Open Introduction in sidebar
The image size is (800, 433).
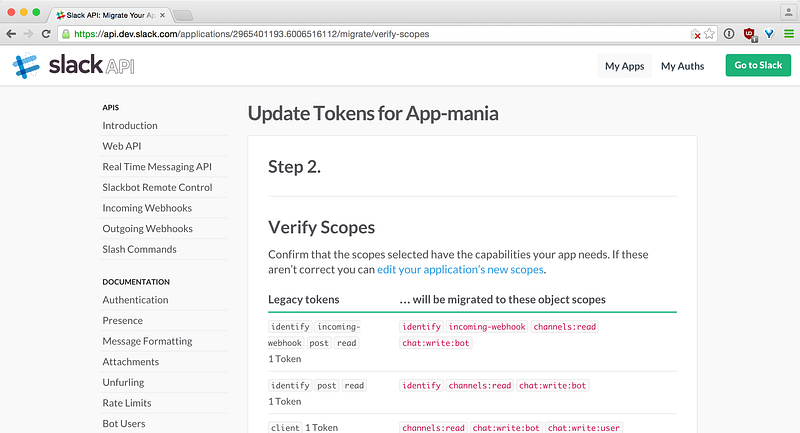pyautogui.click(x=130, y=125)
